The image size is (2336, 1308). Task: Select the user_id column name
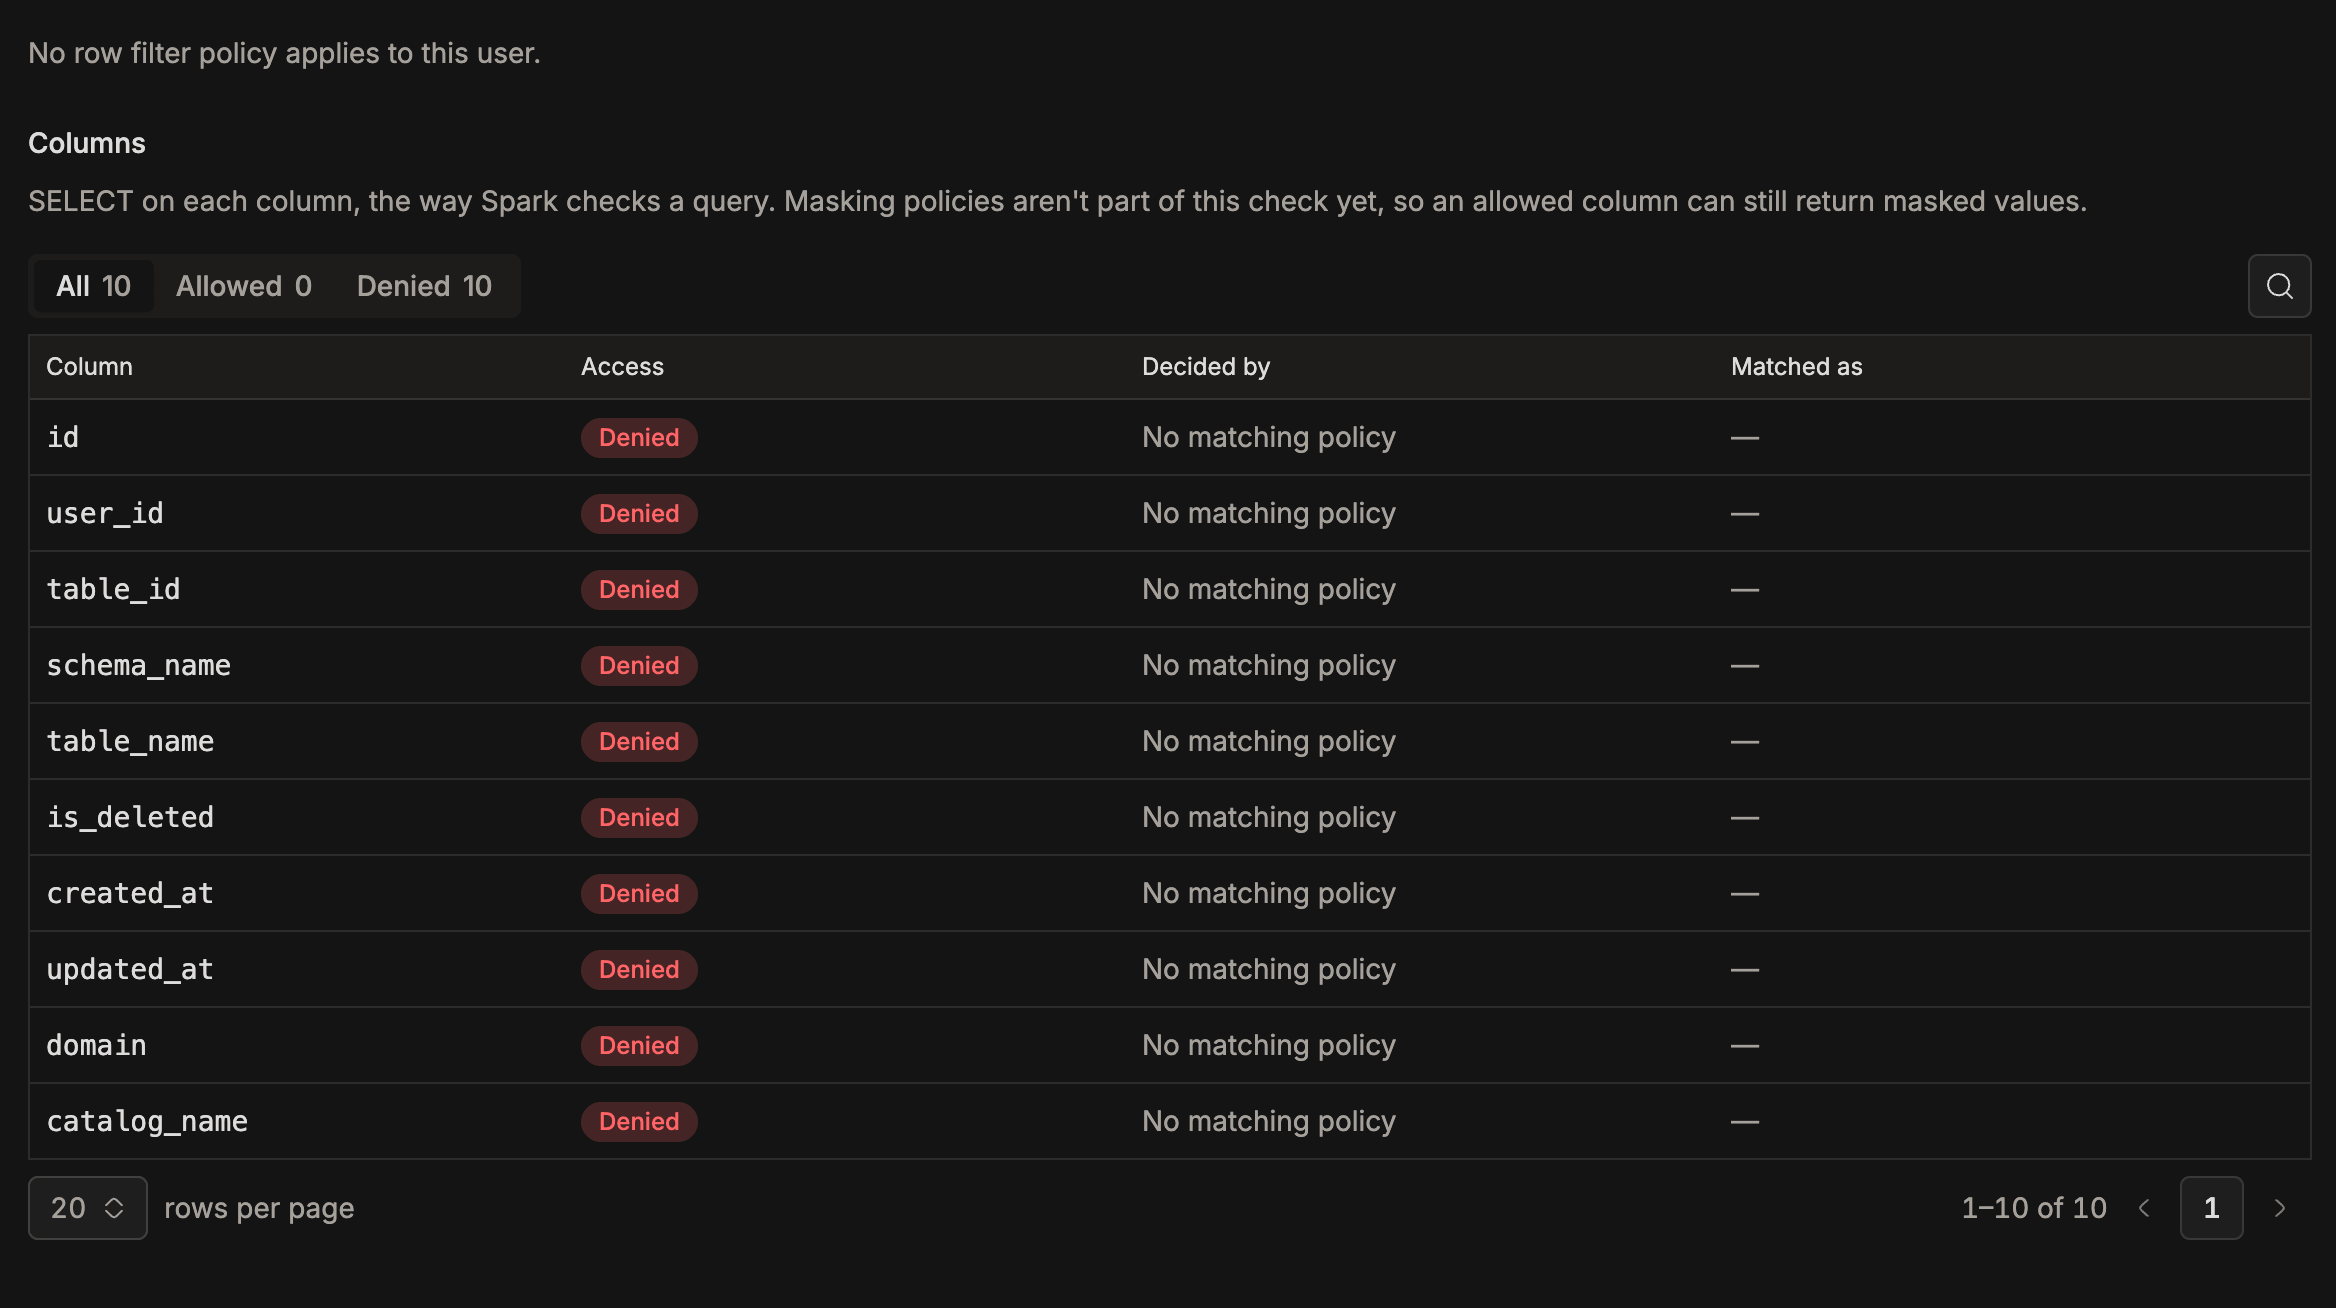[x=105, y=514]
